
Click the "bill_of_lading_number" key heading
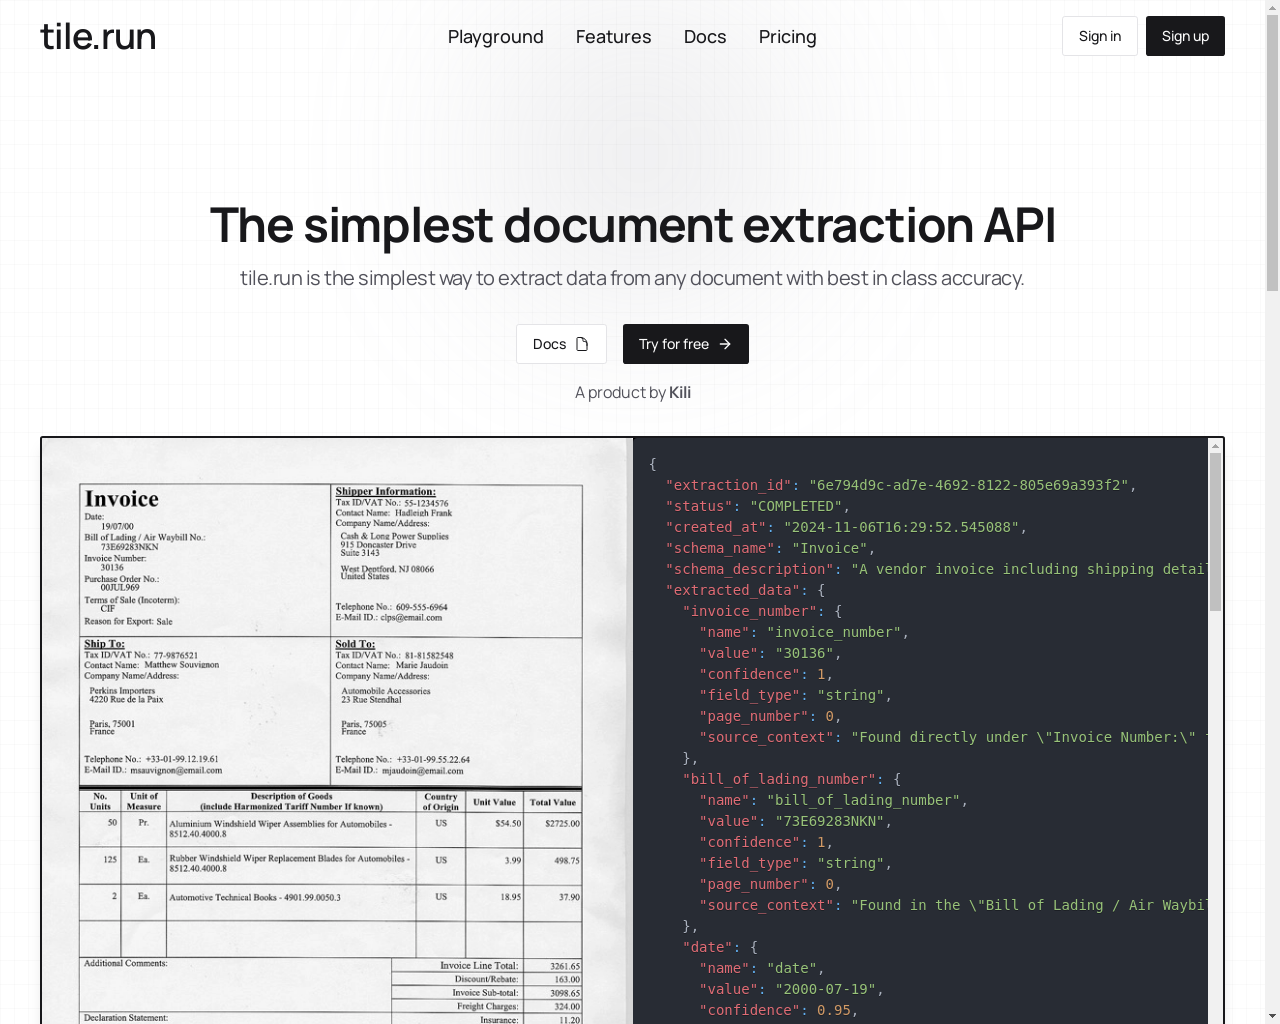point(779,779)
